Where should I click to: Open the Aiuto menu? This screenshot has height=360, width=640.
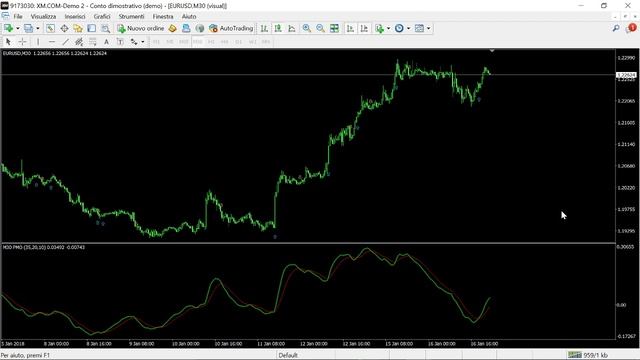(x=189, y=16)
